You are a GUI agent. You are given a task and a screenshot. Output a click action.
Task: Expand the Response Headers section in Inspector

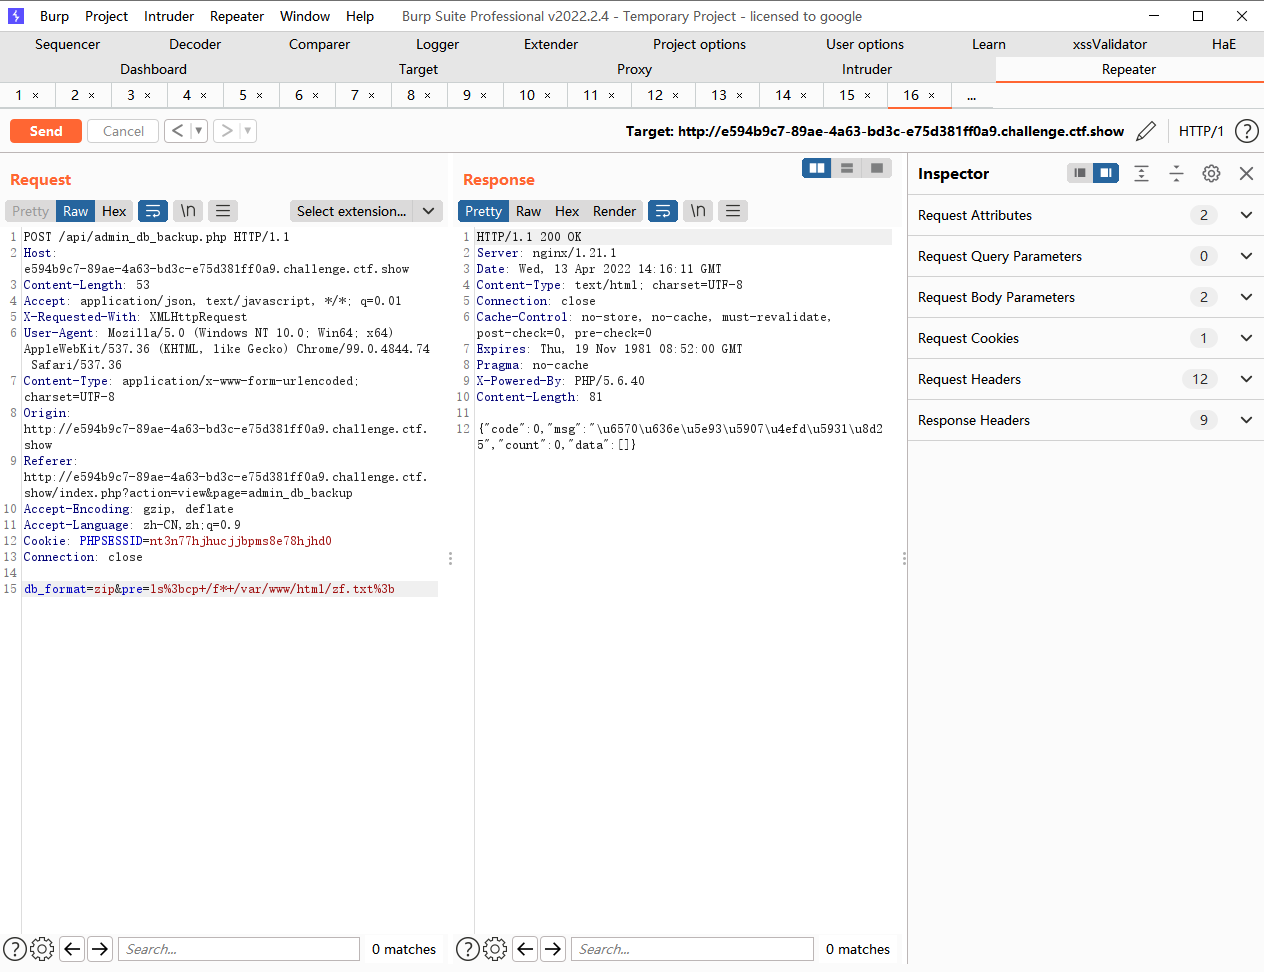tap(1246, 420)
